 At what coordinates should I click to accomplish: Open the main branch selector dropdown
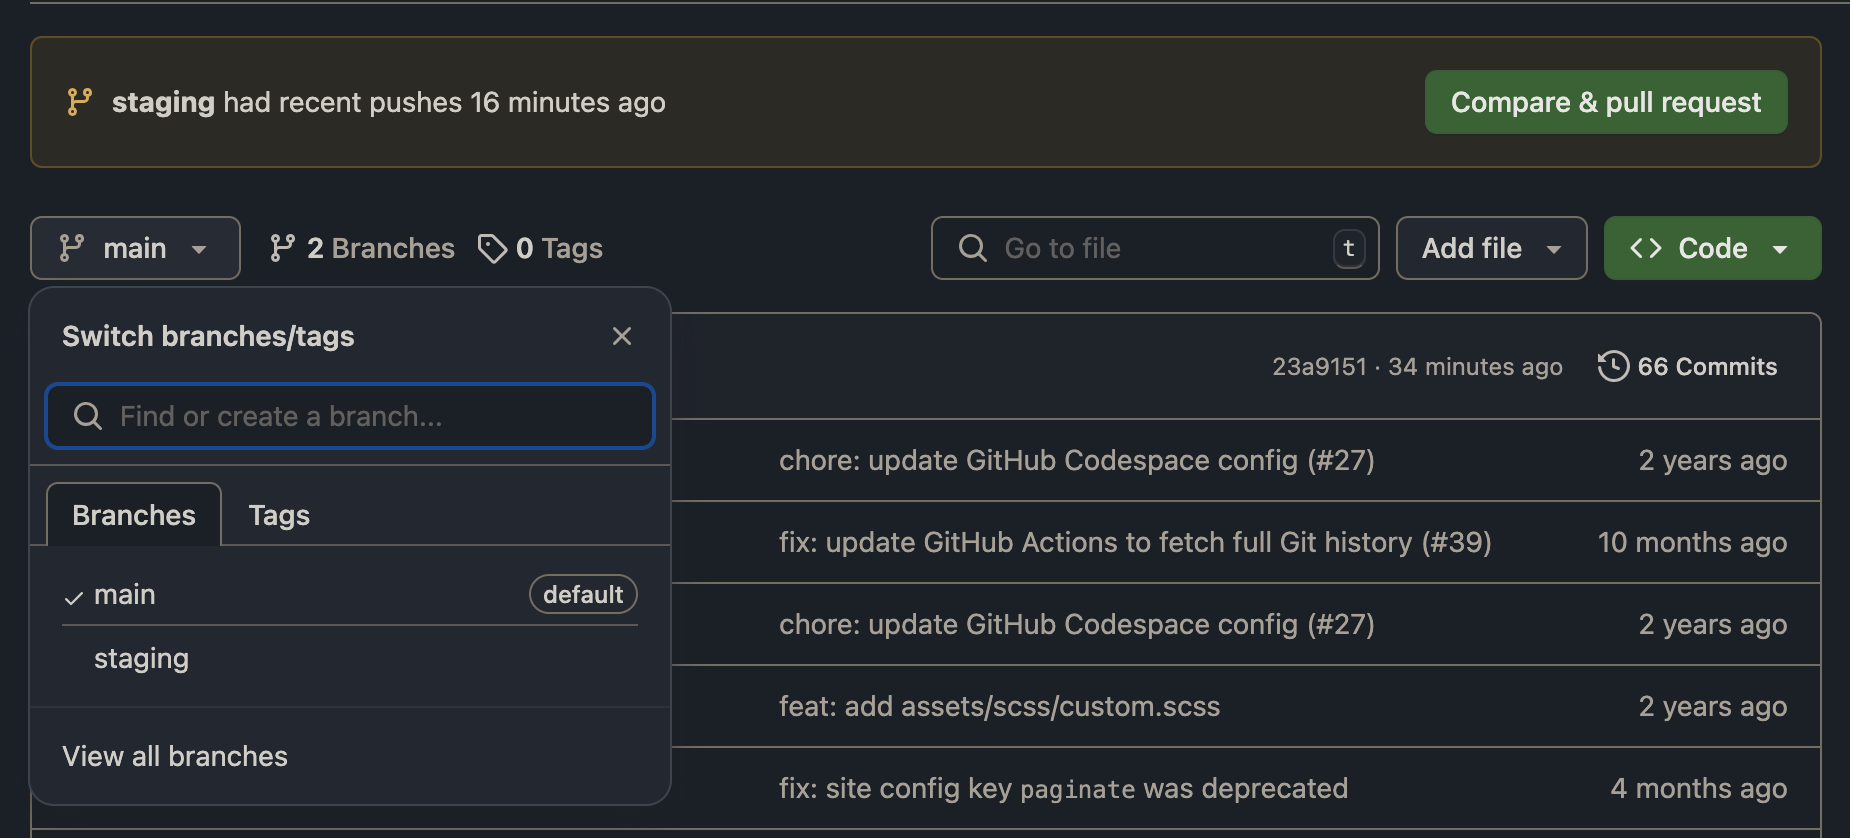tap(135, 248)
